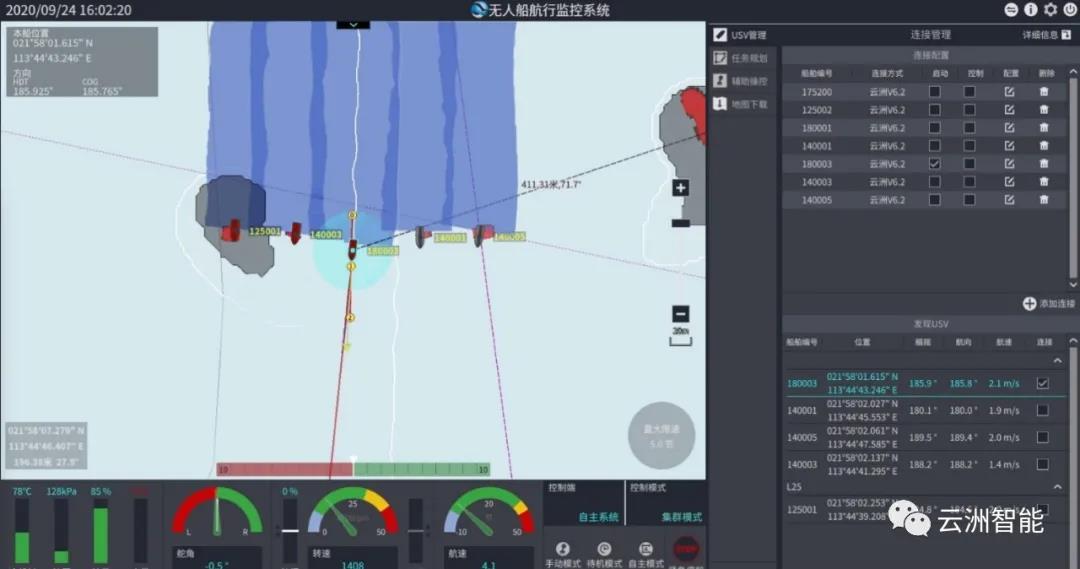Open config editor for vessel 180001
1080x569 pixels.
point(1009,127)
